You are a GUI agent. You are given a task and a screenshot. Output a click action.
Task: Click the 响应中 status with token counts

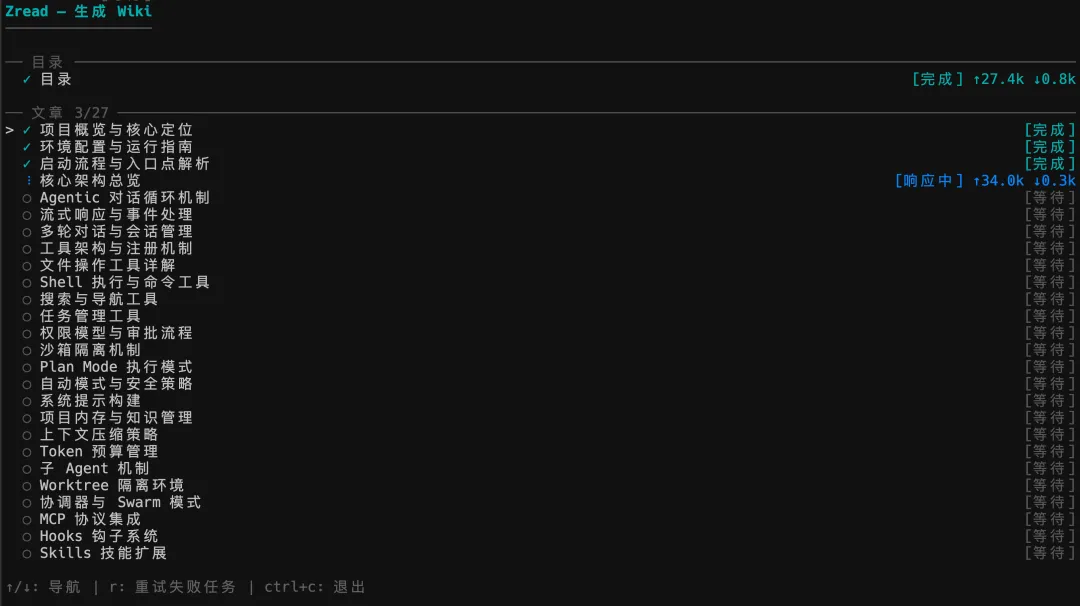985,180
